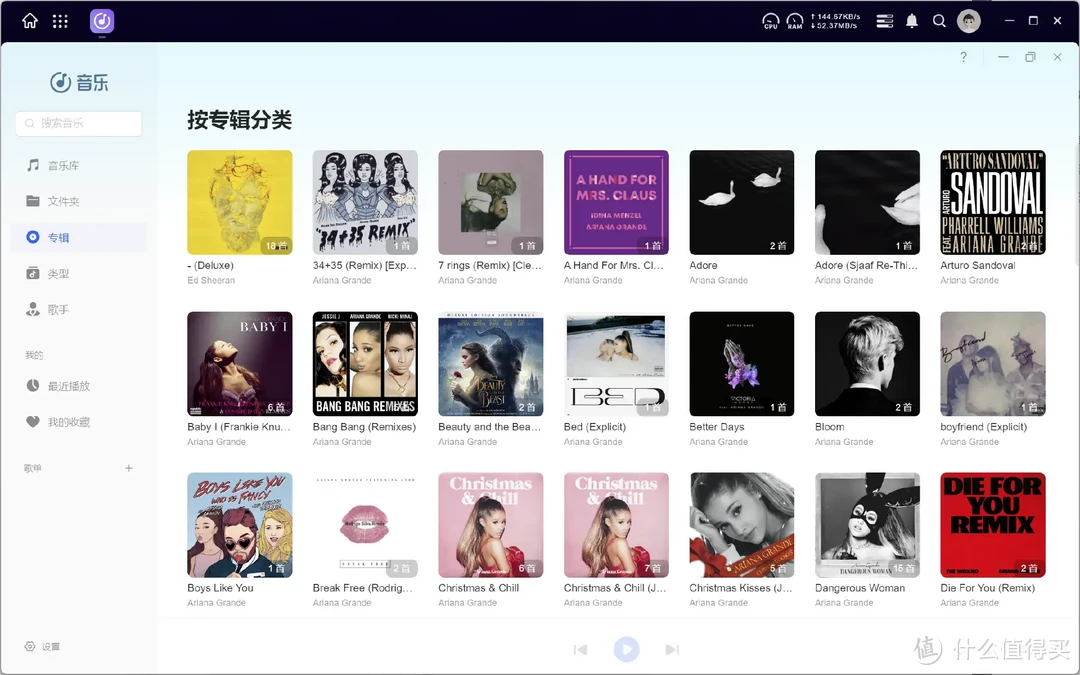Viewport: 1080px width, 675px height.
Task: Open the 7 rings (Remix) album cover
Action: pyautogui.click(x=490, y=202)
